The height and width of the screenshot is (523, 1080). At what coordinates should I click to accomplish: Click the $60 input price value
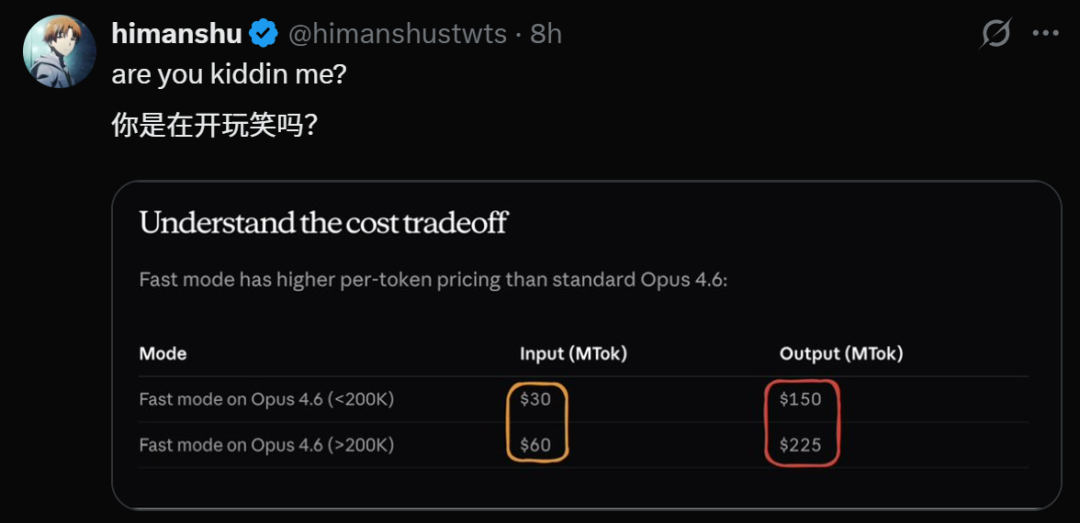[536, 445]
